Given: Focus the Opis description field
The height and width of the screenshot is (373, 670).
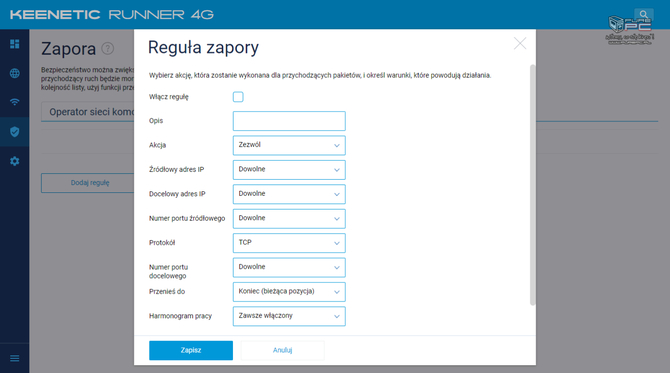Looking at the screenshot, I should pos(289,121).
